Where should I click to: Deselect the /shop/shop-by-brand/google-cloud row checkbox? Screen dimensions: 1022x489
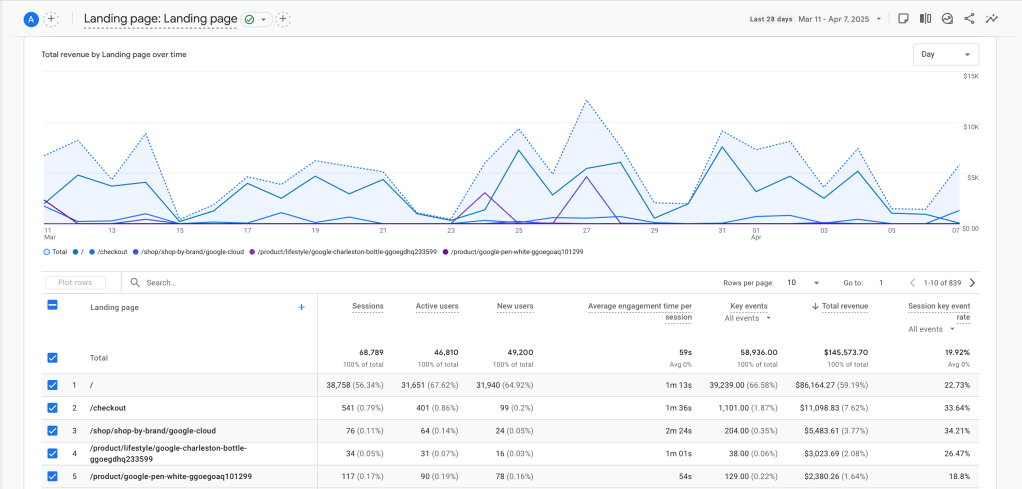[x=53, y=430]
